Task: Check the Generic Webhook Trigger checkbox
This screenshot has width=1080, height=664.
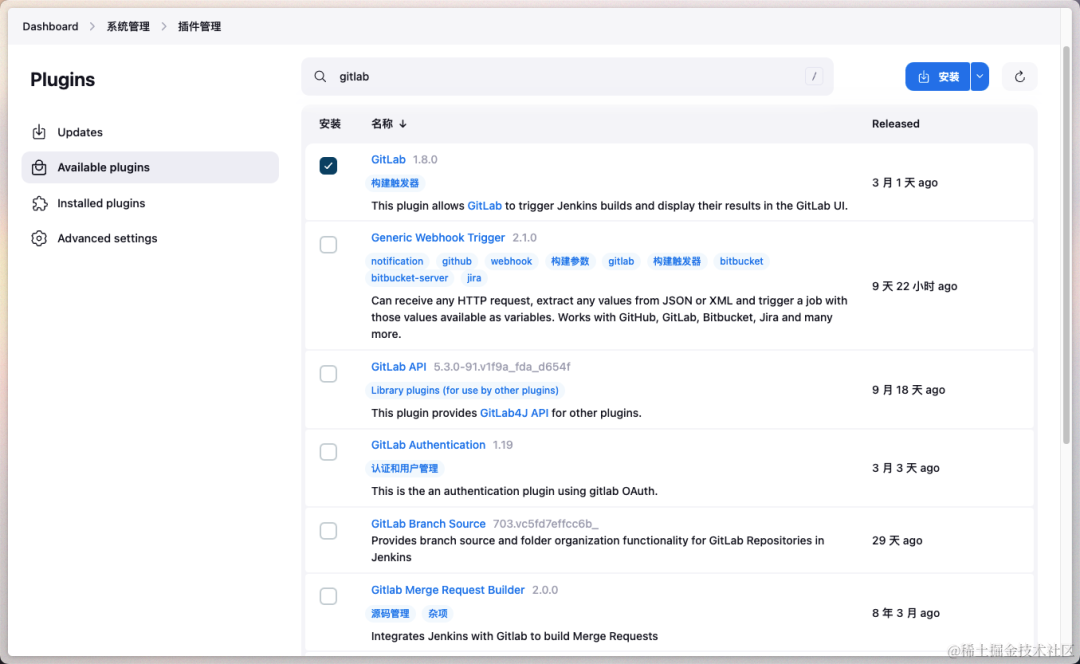Action: pos(329,245)
